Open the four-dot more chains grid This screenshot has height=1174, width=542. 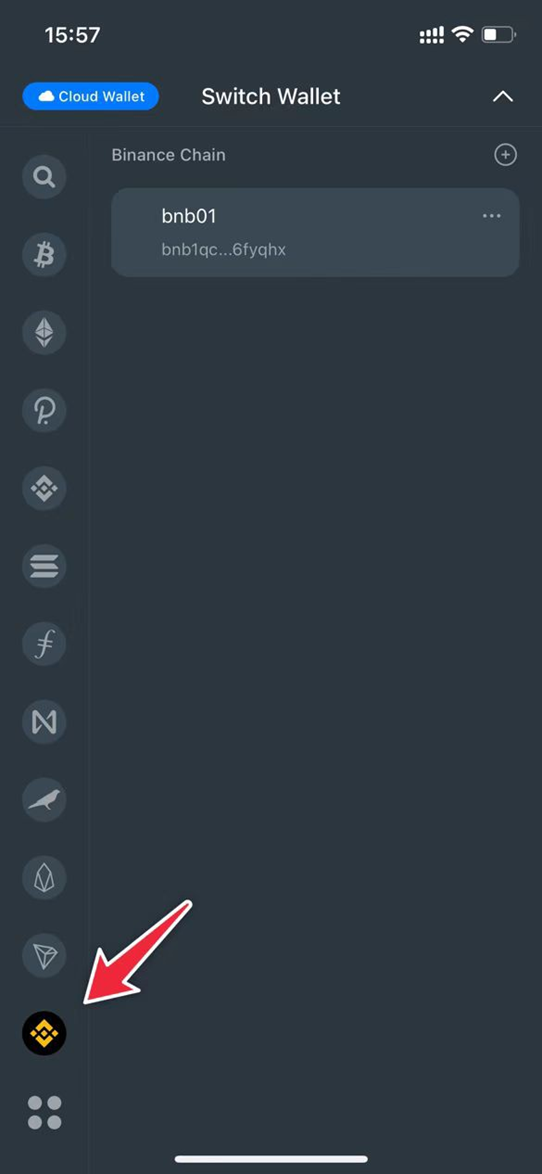pyautogui.click(x=44, y=1112)
